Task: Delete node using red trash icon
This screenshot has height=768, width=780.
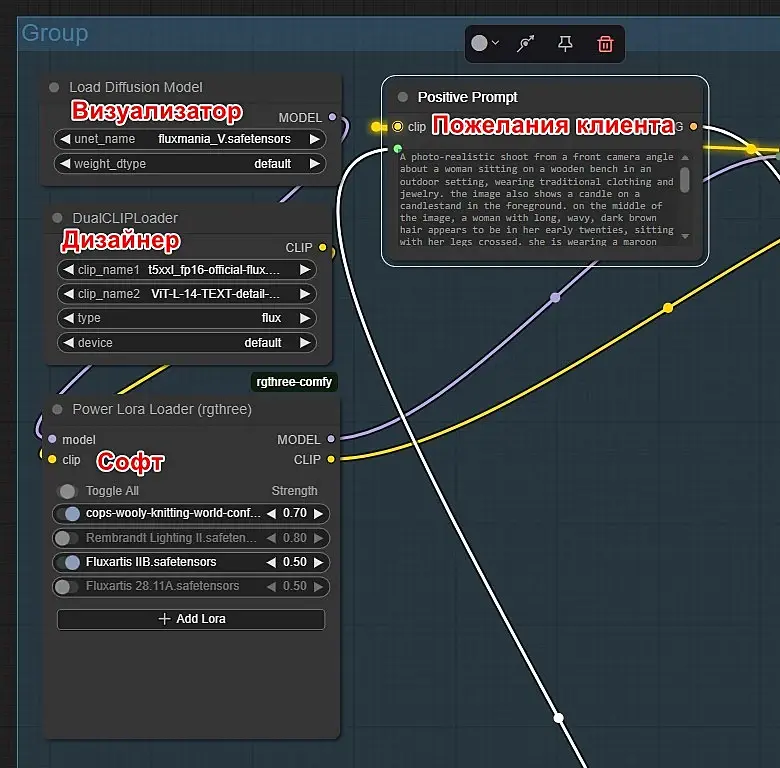Action: tap(605, 44)
